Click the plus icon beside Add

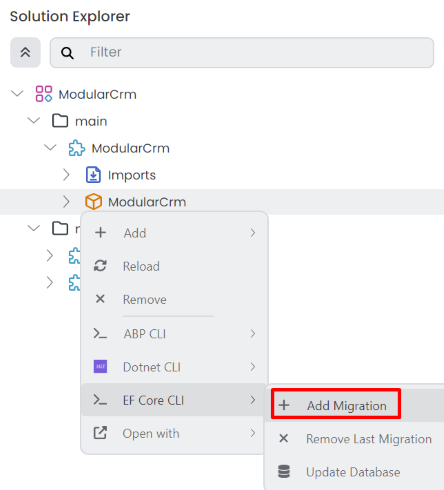click(x=100, y=233)
